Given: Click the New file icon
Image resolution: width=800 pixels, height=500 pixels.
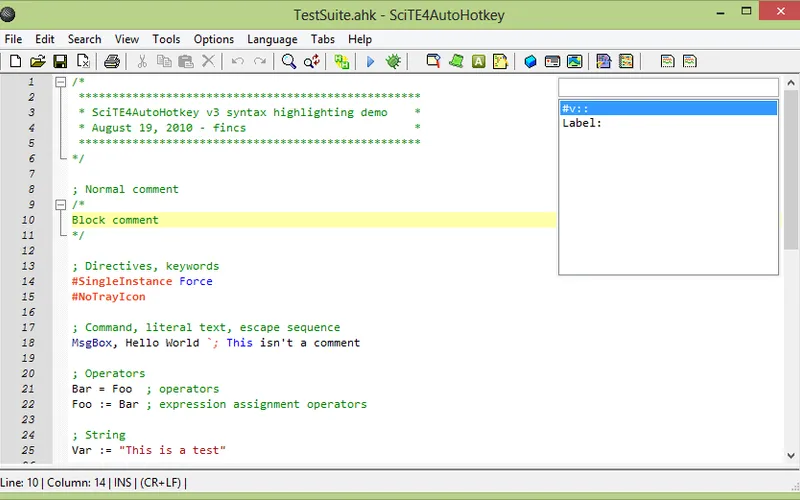Looking at the screenshot, I should (15, 62).
